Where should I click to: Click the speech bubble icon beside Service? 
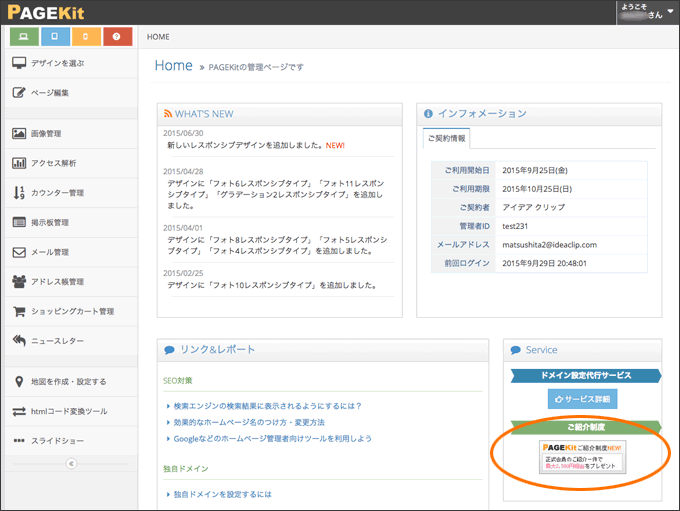(516, 350)
